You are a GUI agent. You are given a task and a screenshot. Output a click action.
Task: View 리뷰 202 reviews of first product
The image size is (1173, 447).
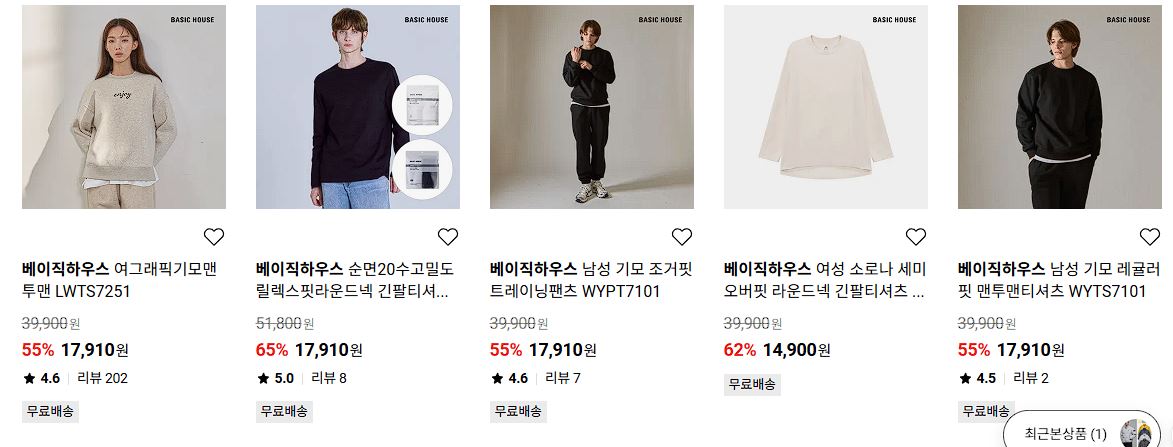point(105,378)
